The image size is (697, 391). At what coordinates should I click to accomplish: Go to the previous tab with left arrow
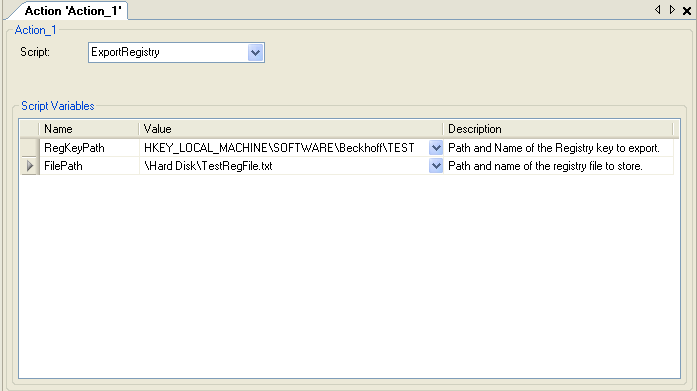click(x=657, y=10)
